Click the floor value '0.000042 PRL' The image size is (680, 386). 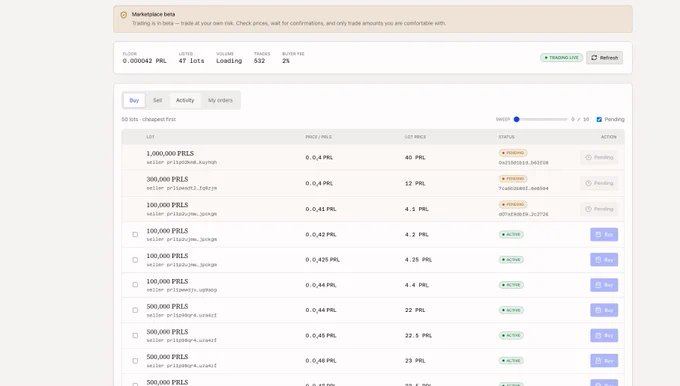point(144,61)
